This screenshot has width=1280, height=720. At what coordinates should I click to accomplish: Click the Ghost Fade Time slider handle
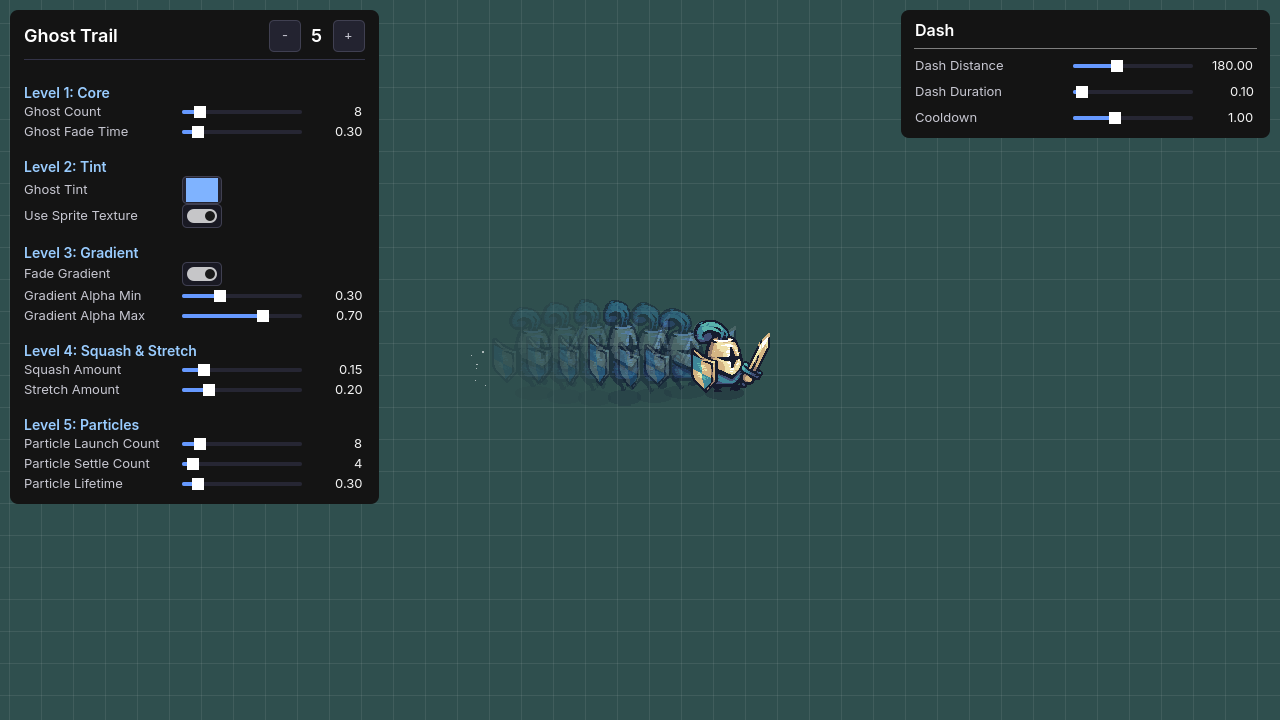(x=196, y=132)
